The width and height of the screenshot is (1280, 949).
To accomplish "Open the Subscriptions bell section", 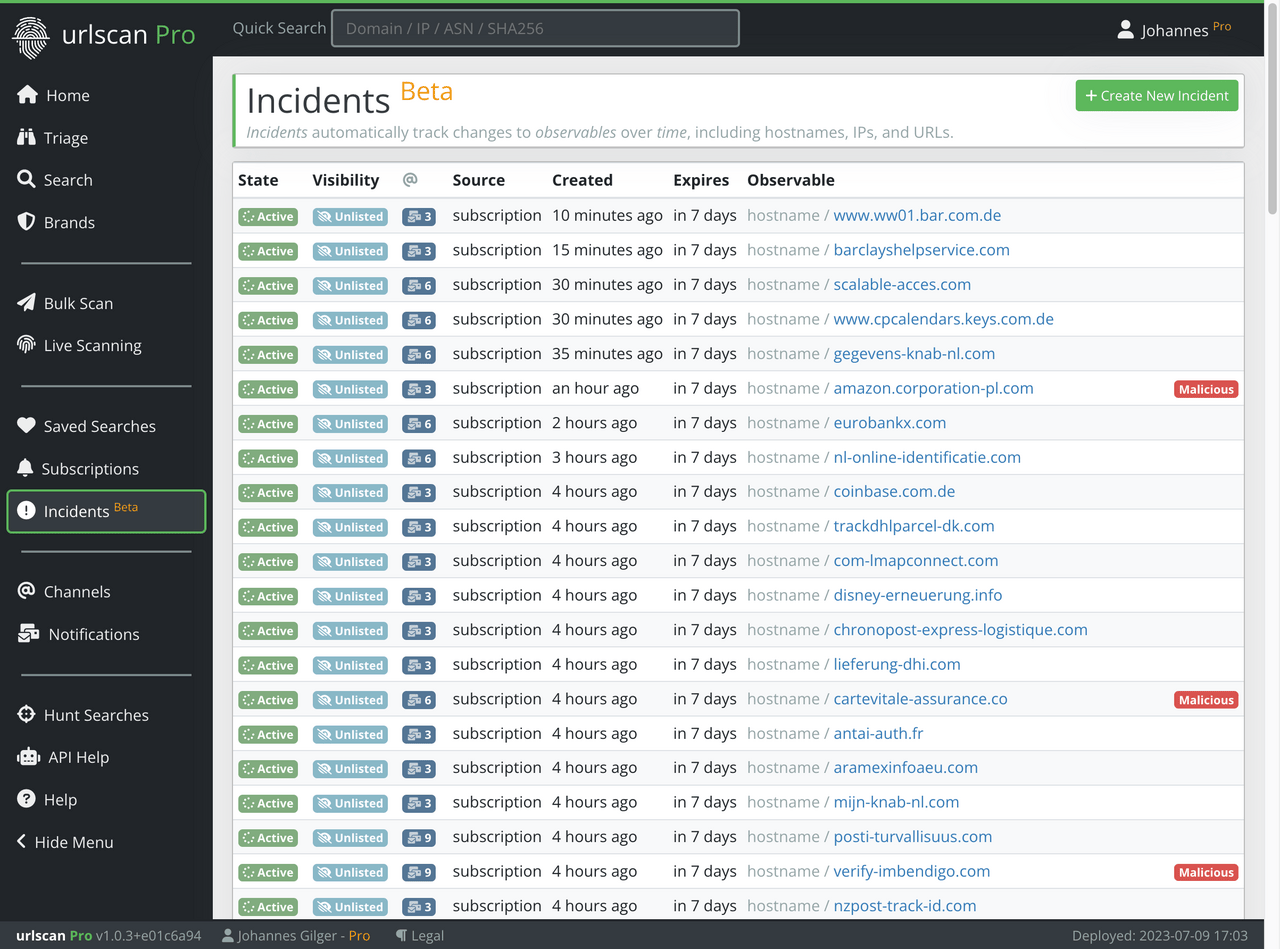I will tap(90, 468).
